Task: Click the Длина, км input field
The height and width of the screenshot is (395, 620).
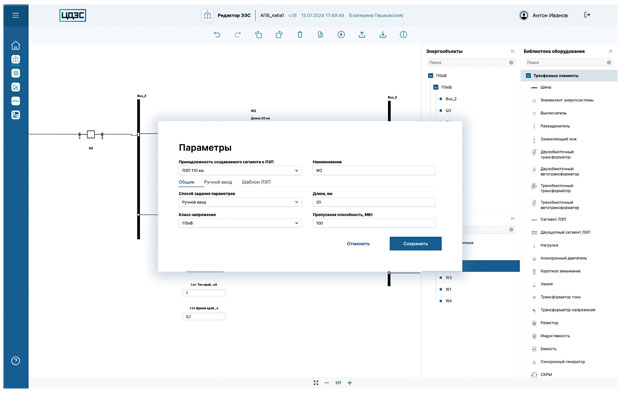Action: pyautogui.click(x=374, y=202)
